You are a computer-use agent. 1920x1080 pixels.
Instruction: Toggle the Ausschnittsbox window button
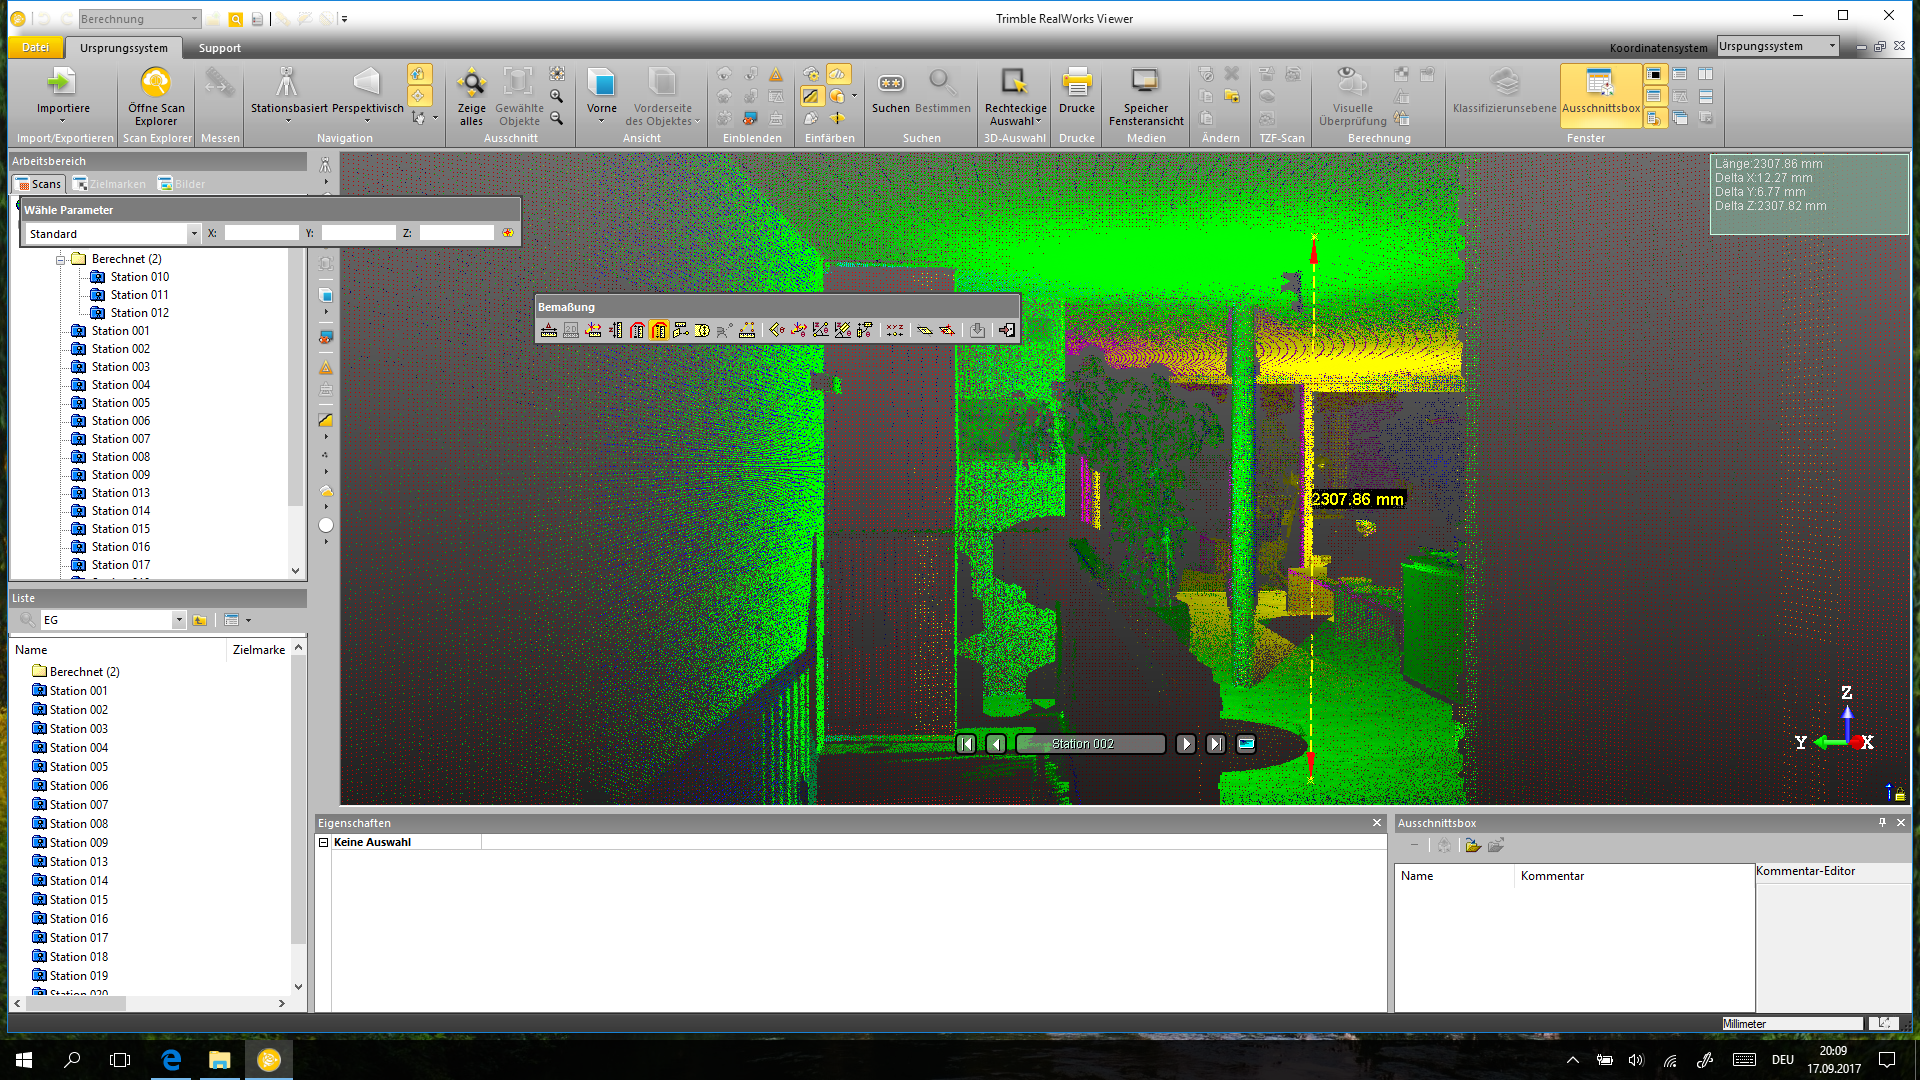point(1600,95)
